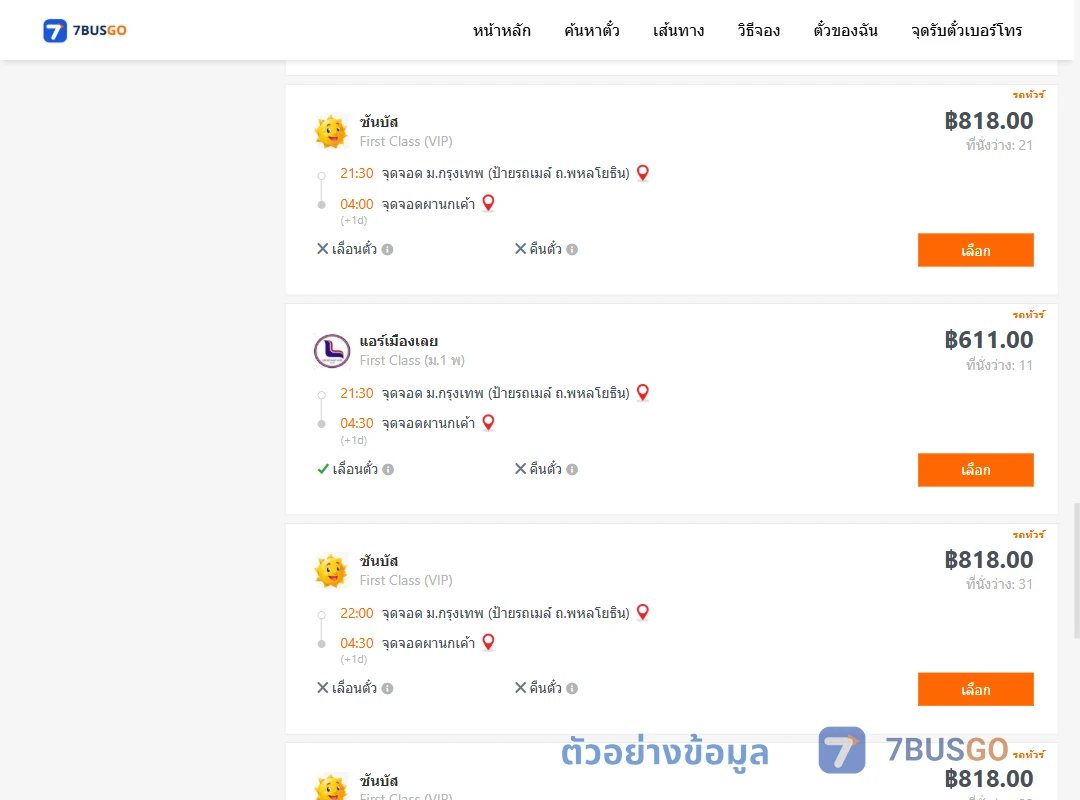The width and height of the screenshot is (1080, 800).
Task: Show คืนตั๋ว info icon on the 22:00 ชันบัส card
Action: tap(572, 688)
